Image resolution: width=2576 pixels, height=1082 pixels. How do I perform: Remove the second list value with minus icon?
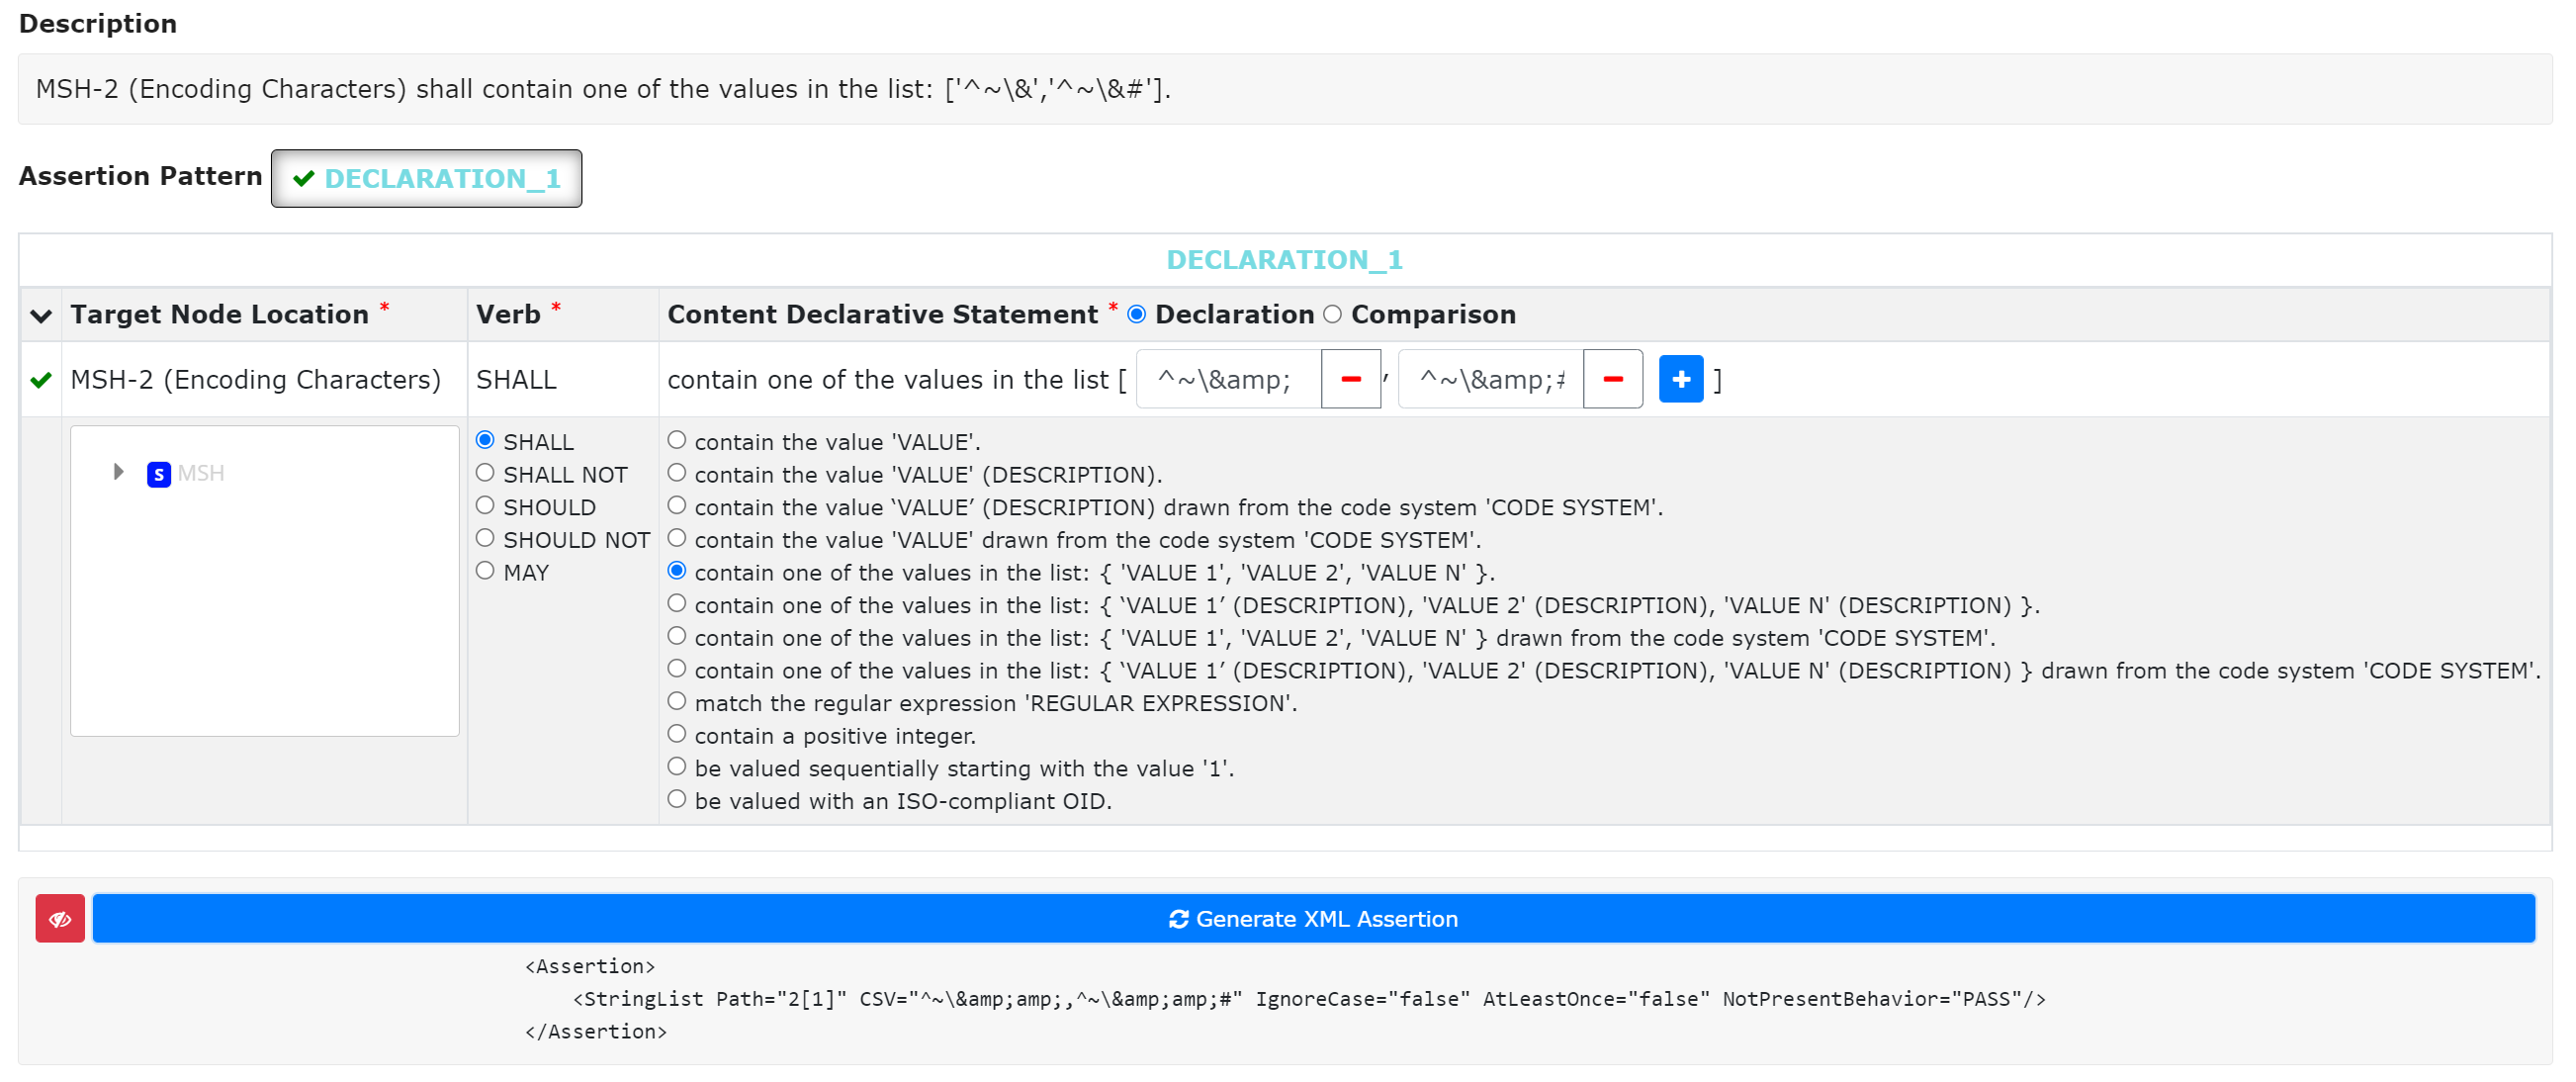(1613, 379)
